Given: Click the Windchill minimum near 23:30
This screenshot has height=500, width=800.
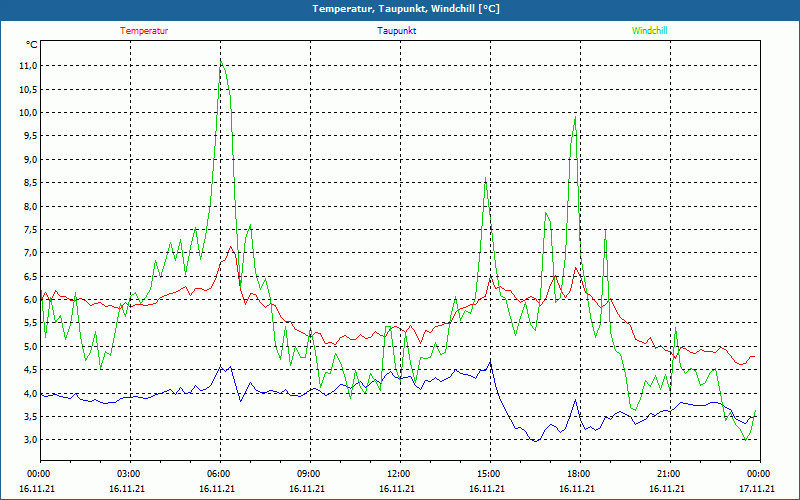Looking at the screenshot, I should [x=746, y=440].
